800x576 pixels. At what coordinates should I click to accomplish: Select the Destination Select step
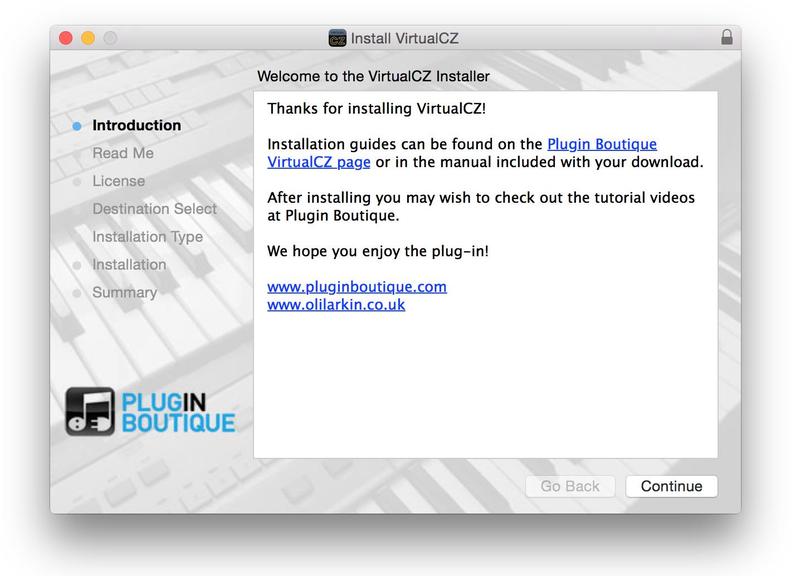155,209
